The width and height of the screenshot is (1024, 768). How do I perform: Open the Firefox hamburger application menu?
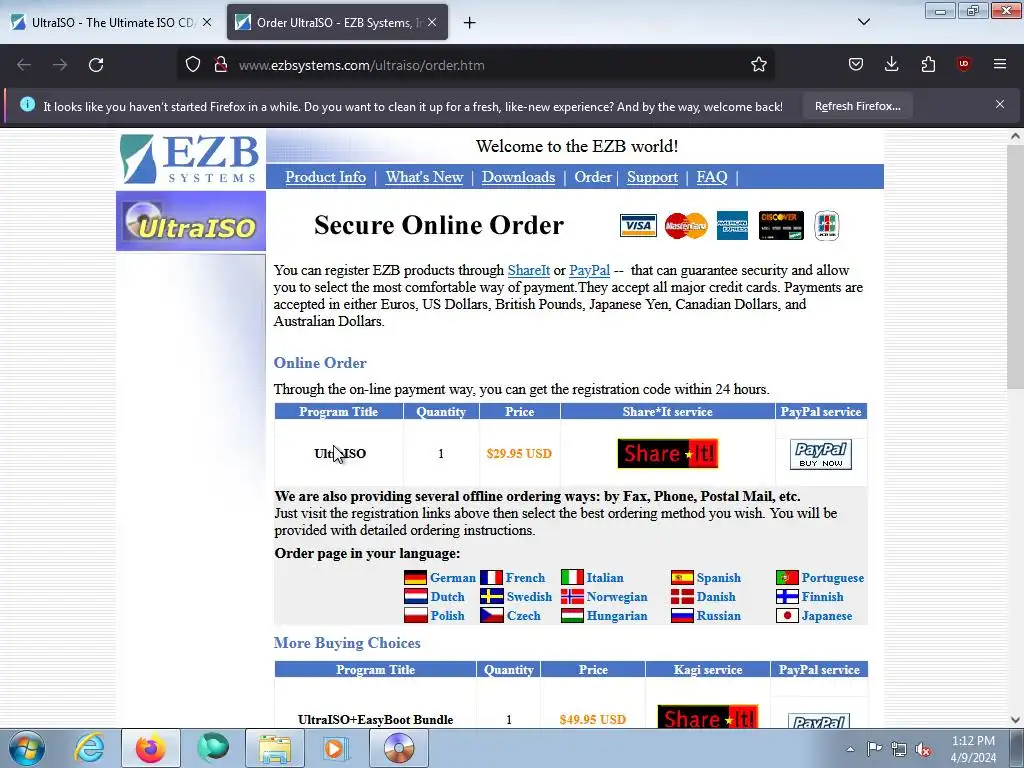pos(999,64)
